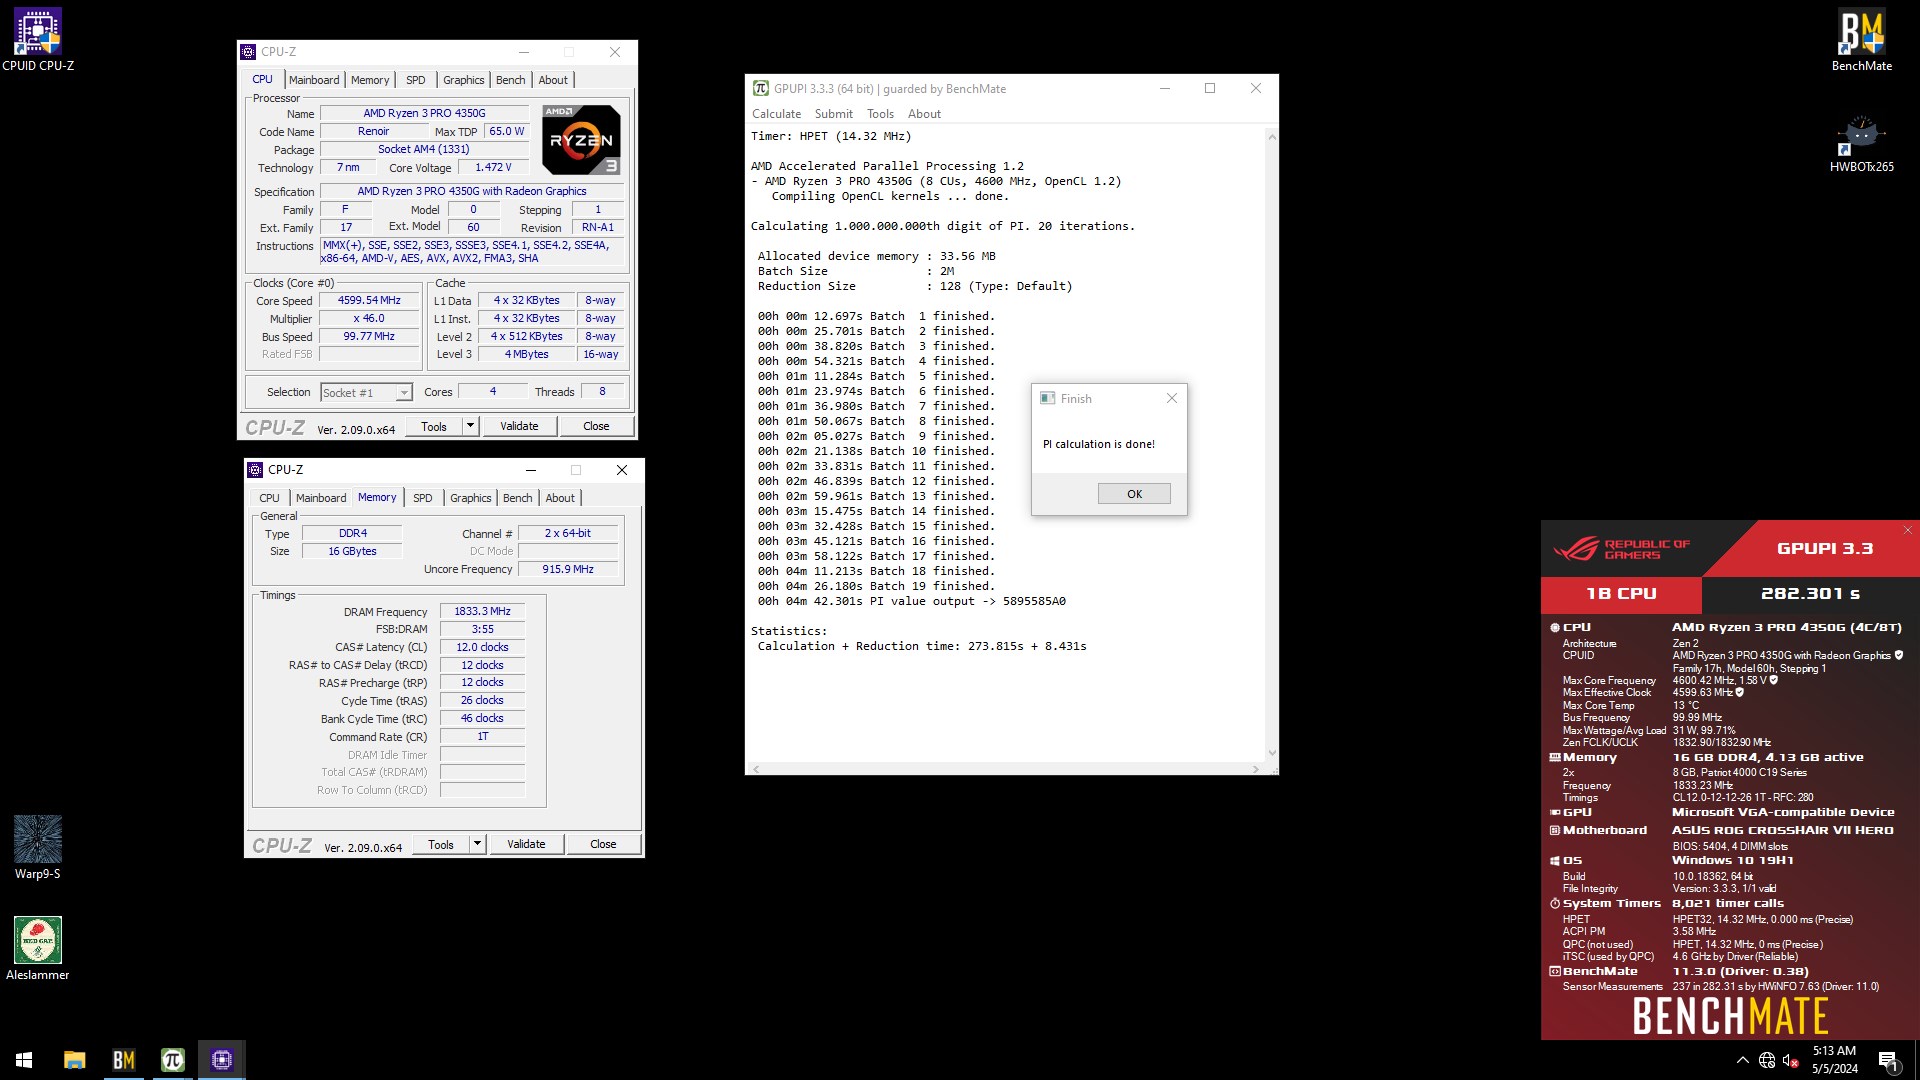Open the CPUID CPU-Z desktop shortcut

[38, 40]
